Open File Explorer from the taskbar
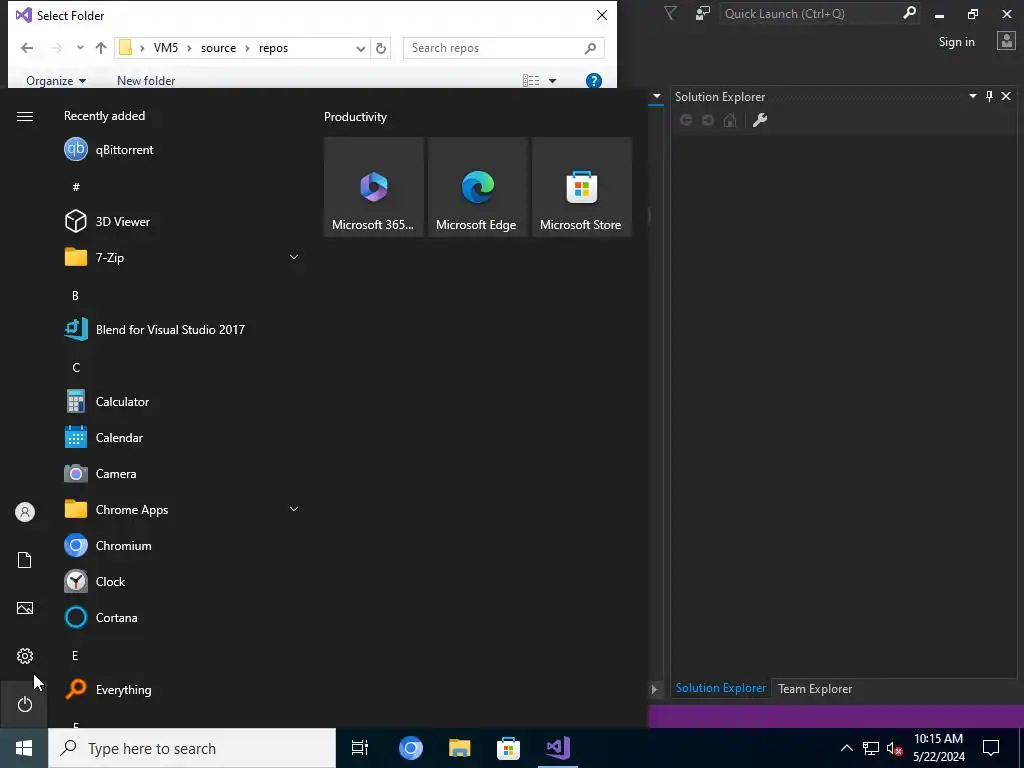Viewport: 1024px width, 768px height. (460, 748)
